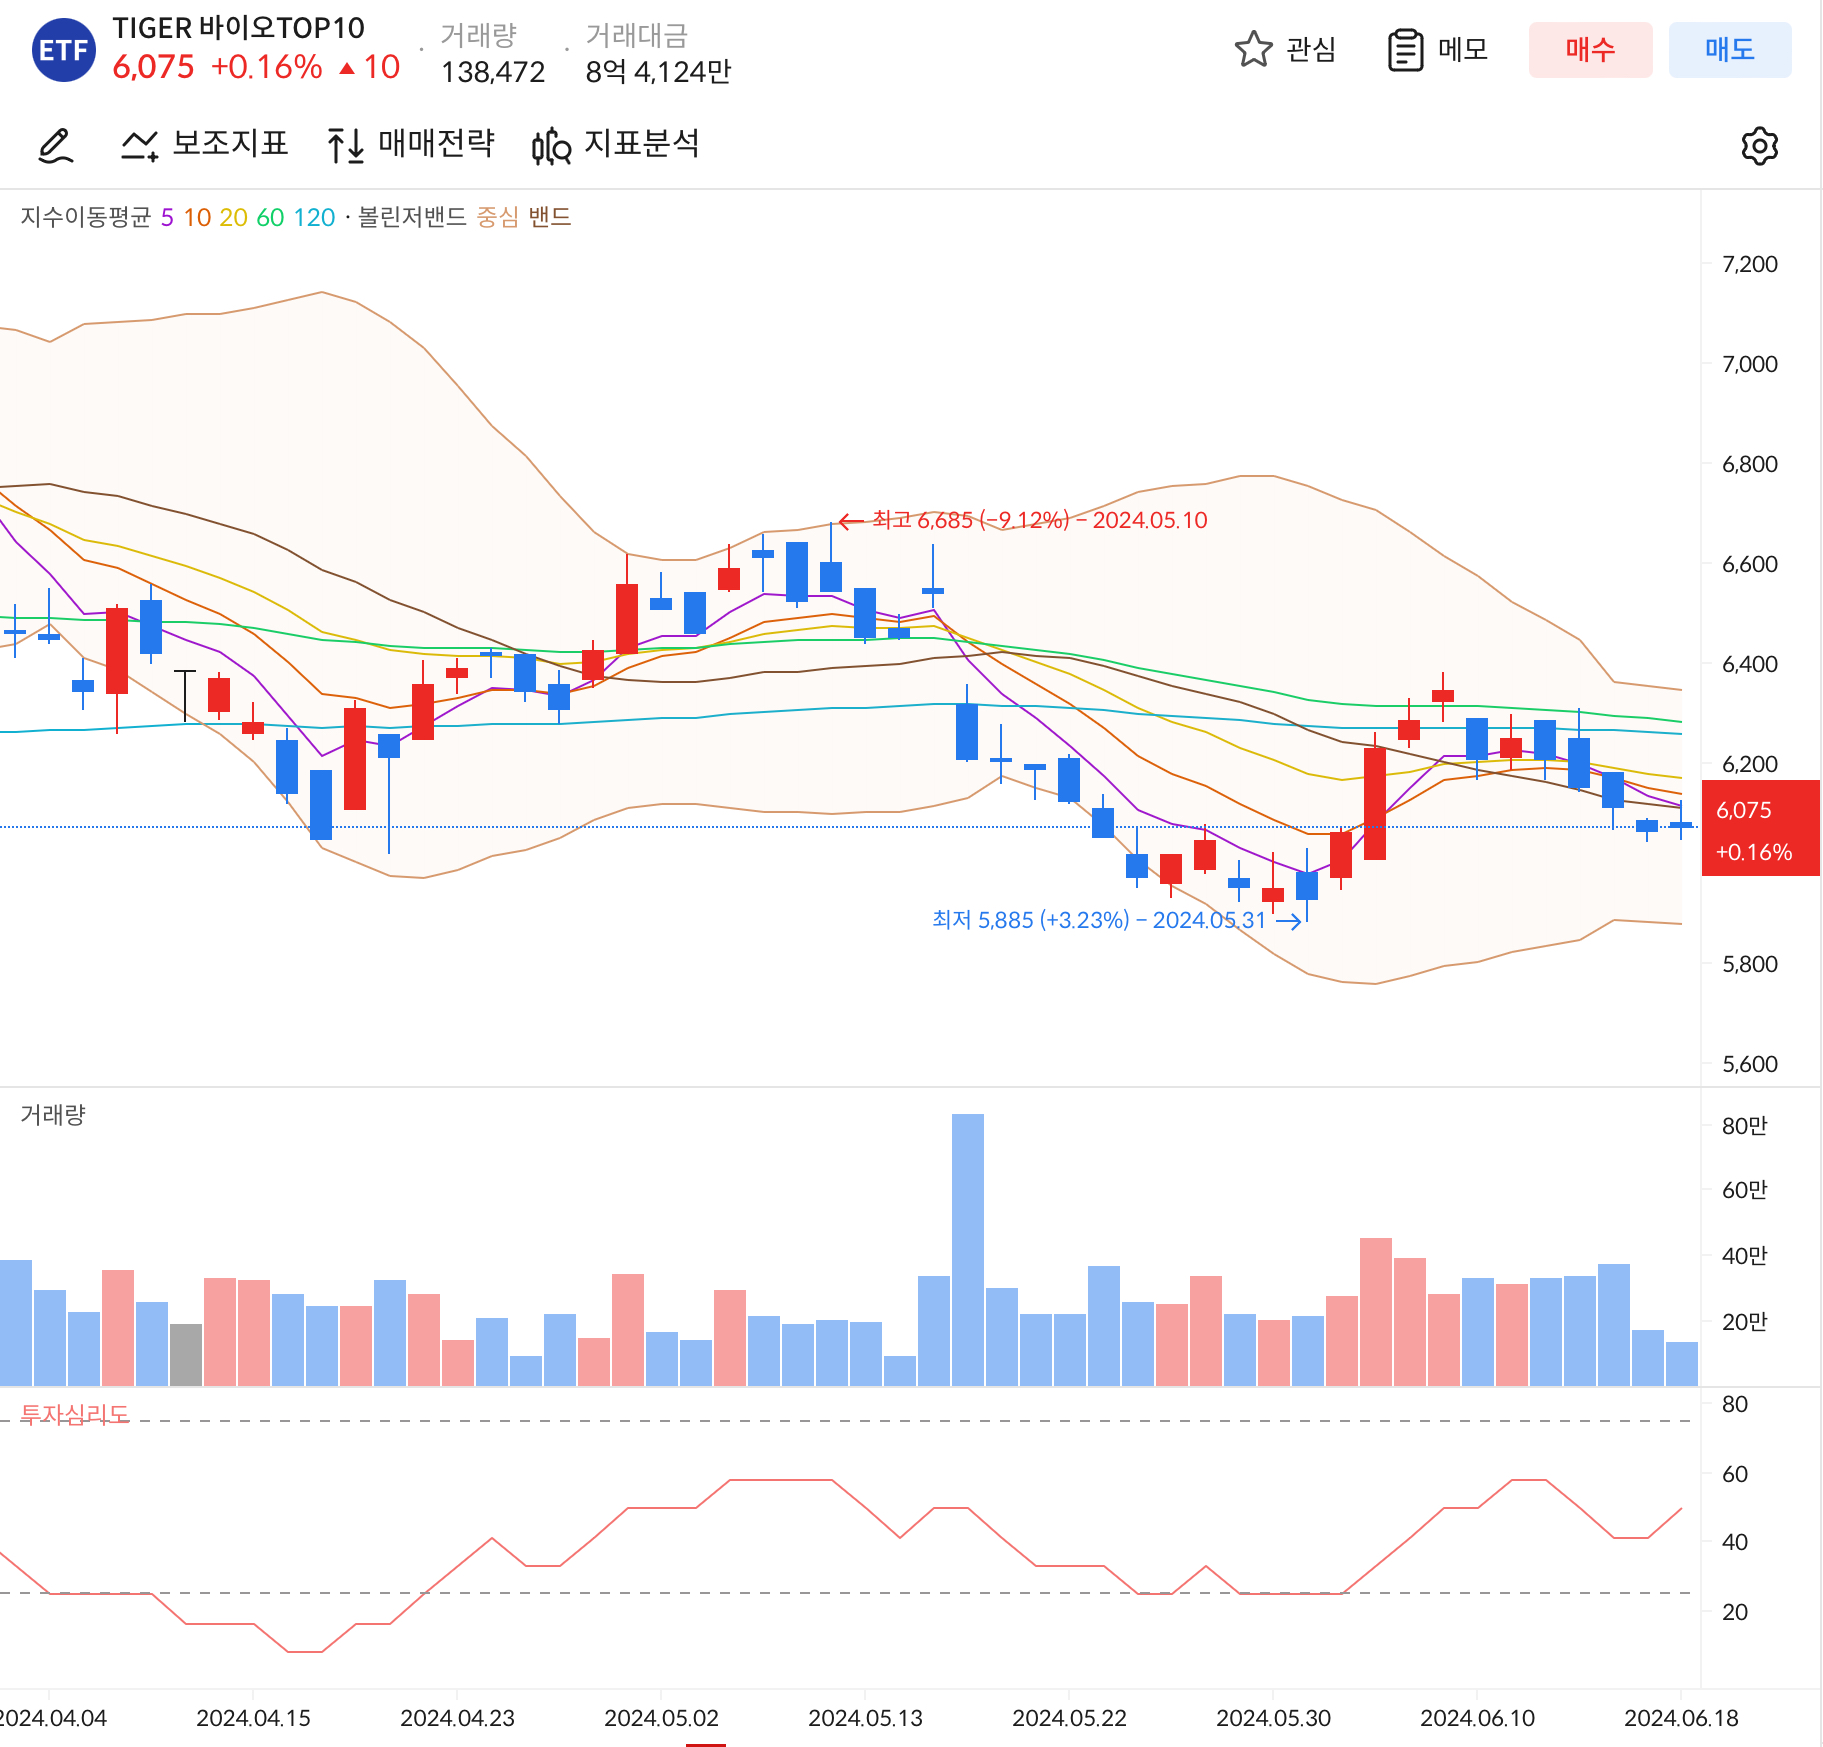Image resolution: width=1823 pixels, height=1747 pixels.
Task: Open the memo clipboard icon
Action: click(1405, 50)
